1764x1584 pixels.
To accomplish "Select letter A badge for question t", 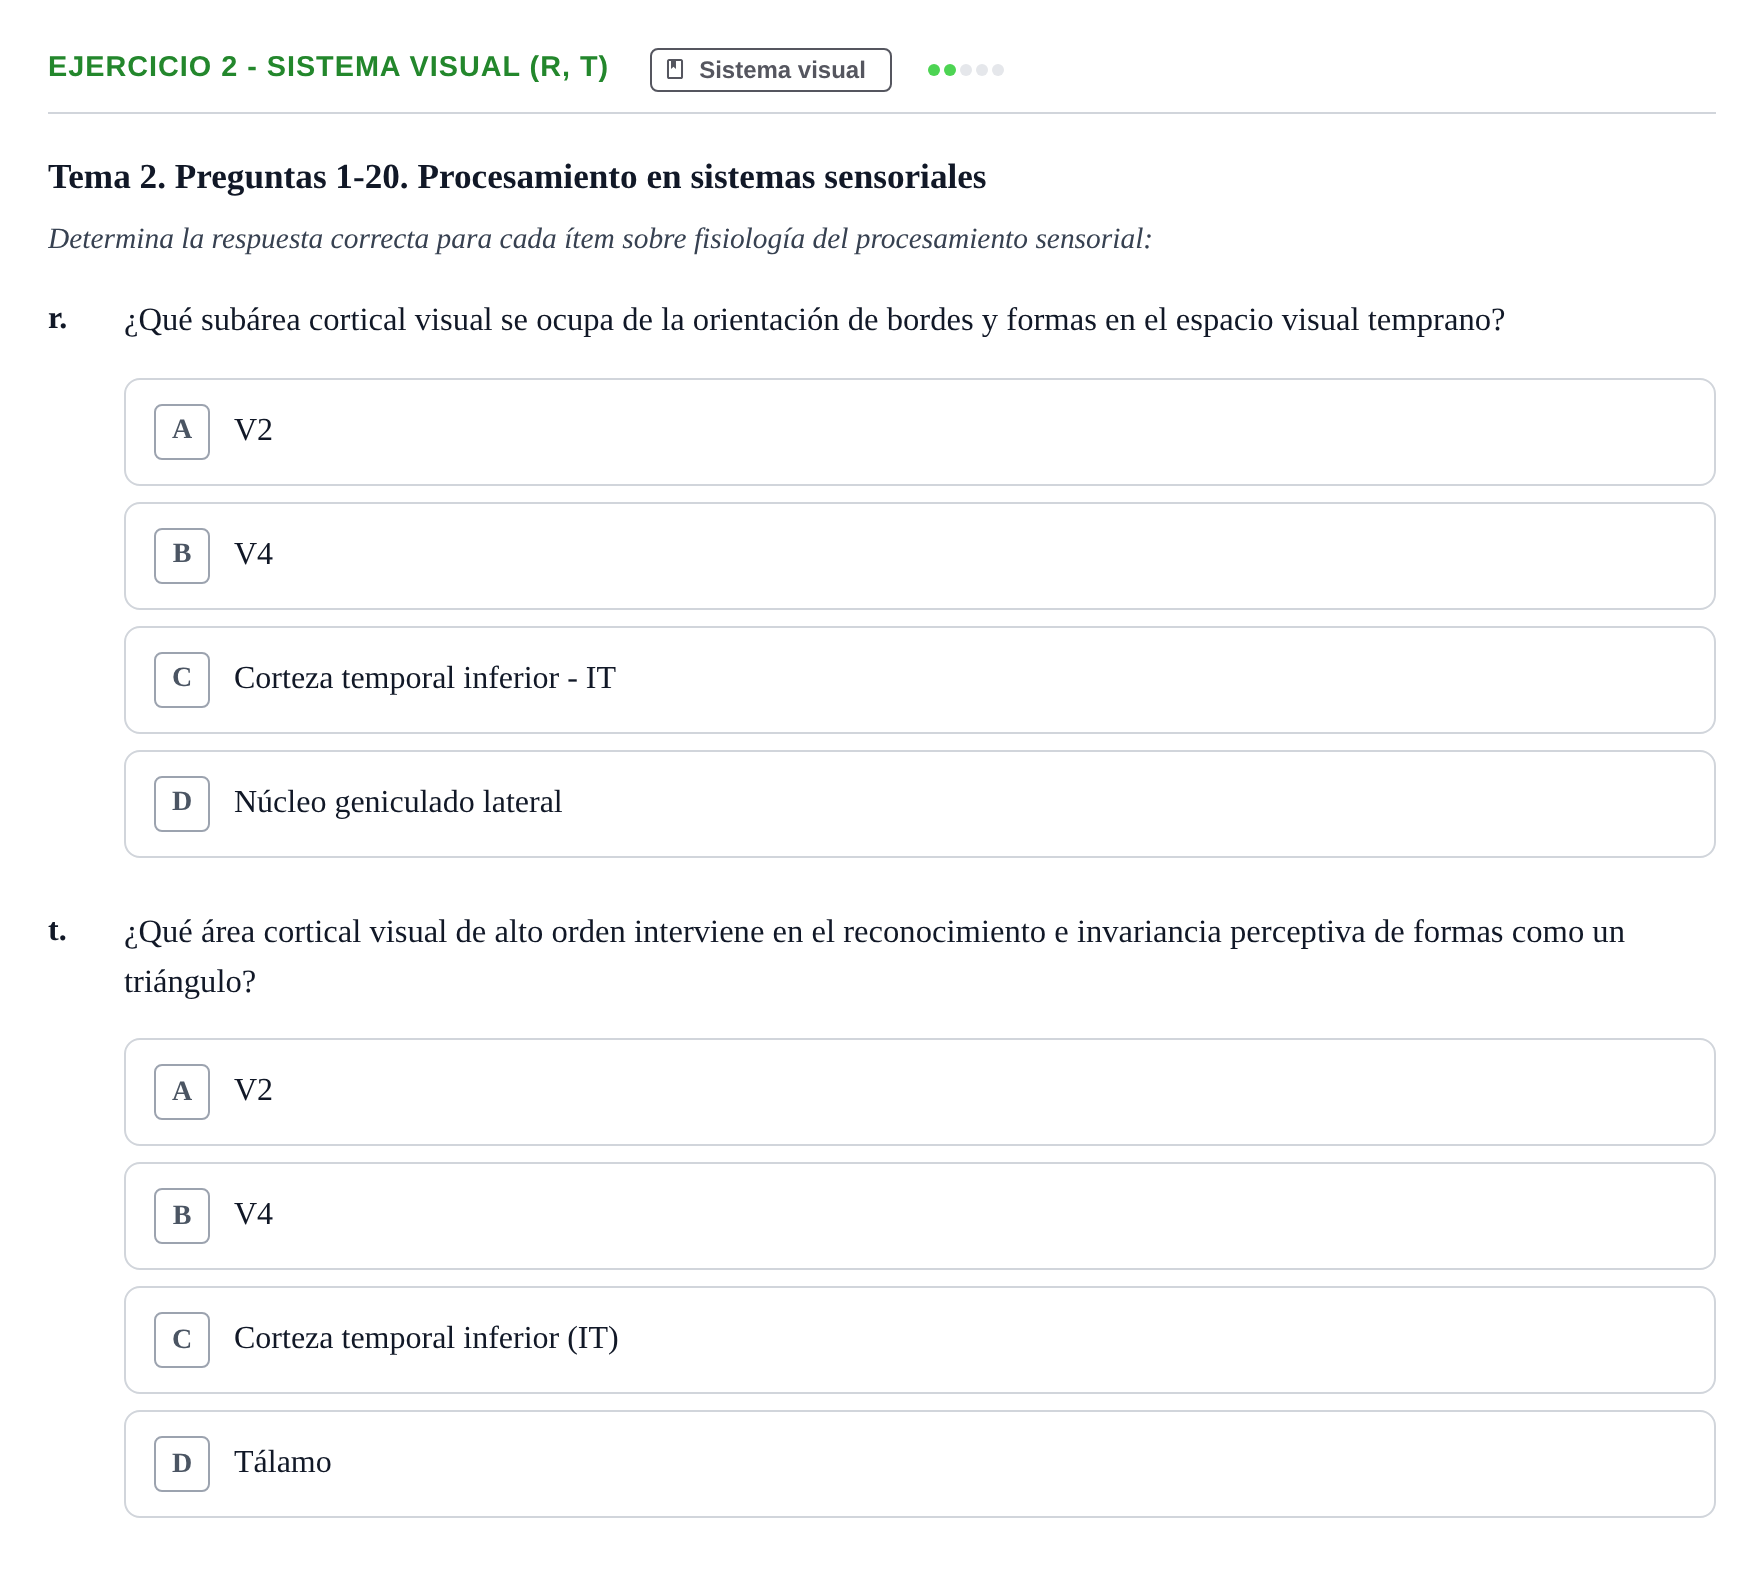I will click(182, 1092).
